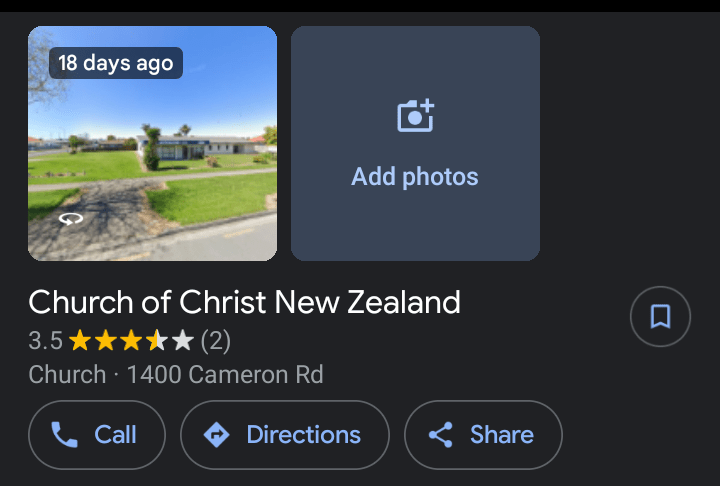Select the Add photos text

pos(415,178)
